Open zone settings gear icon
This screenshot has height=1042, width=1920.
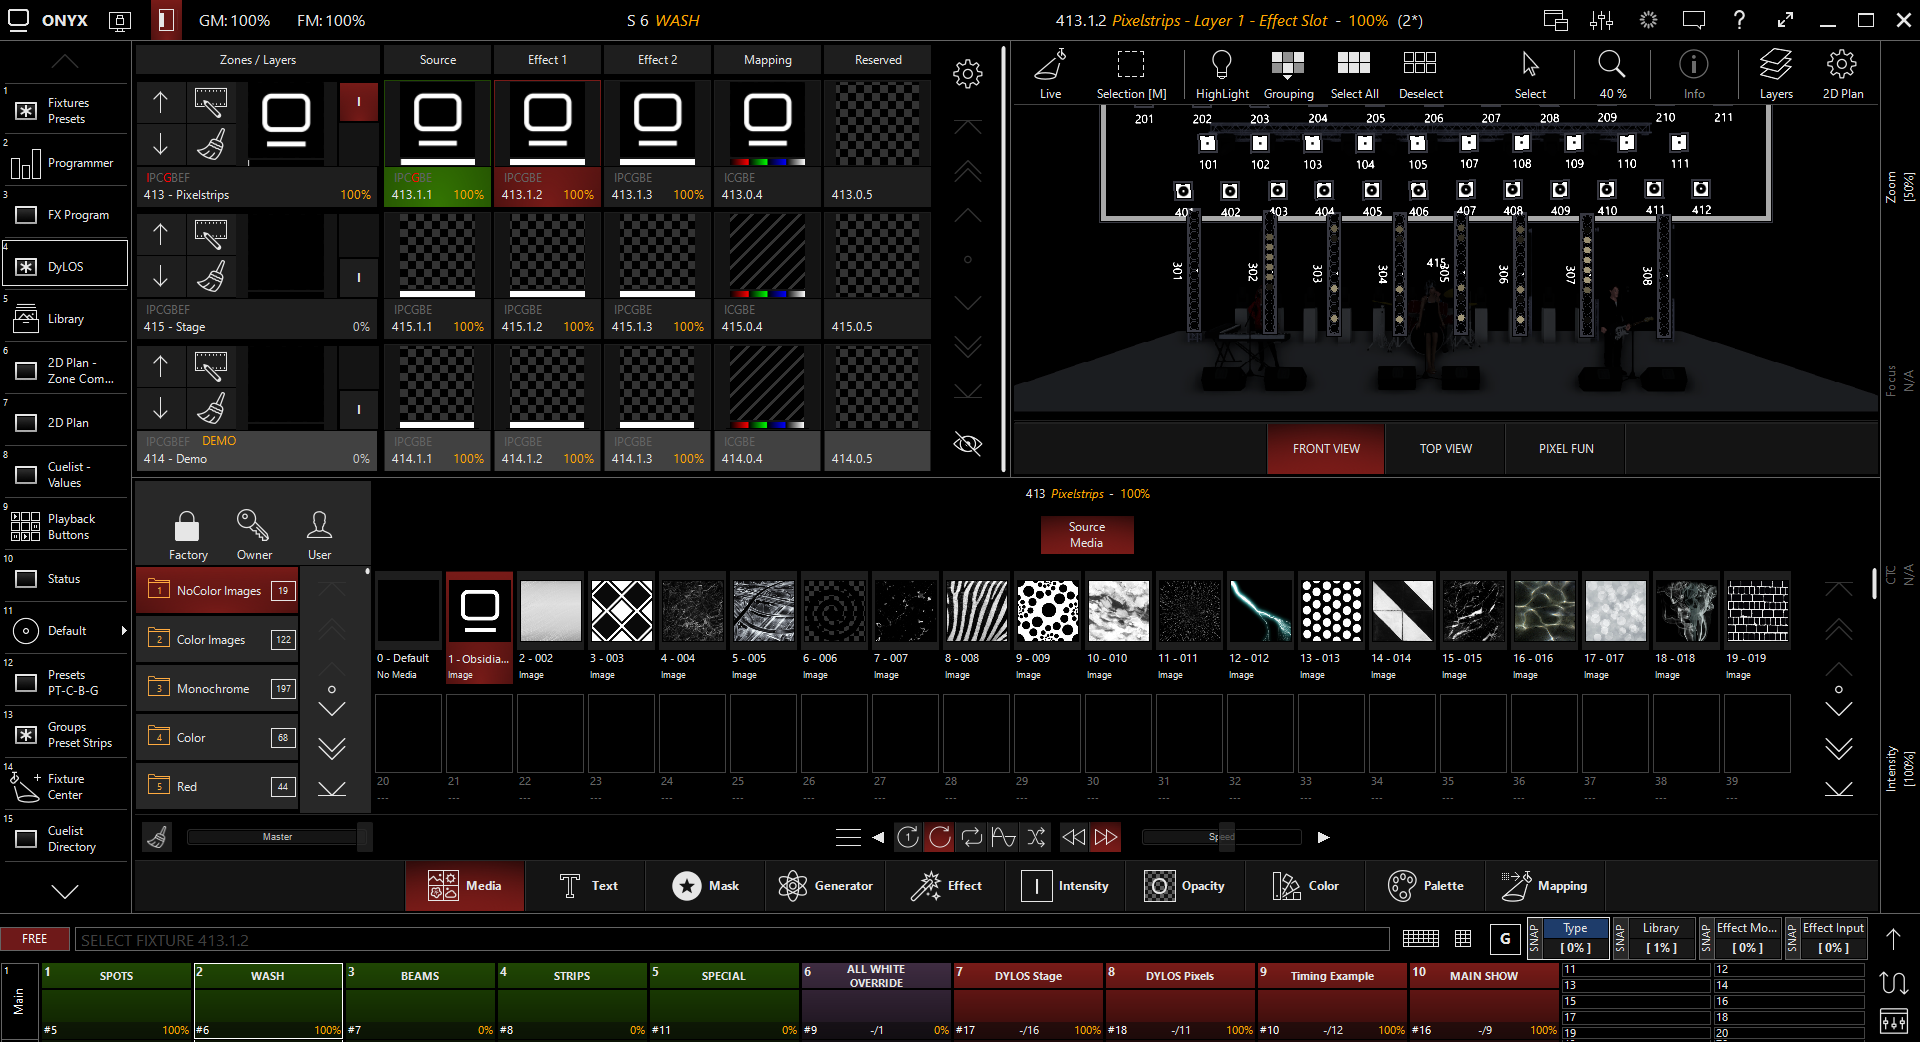(x=967, y=74)
